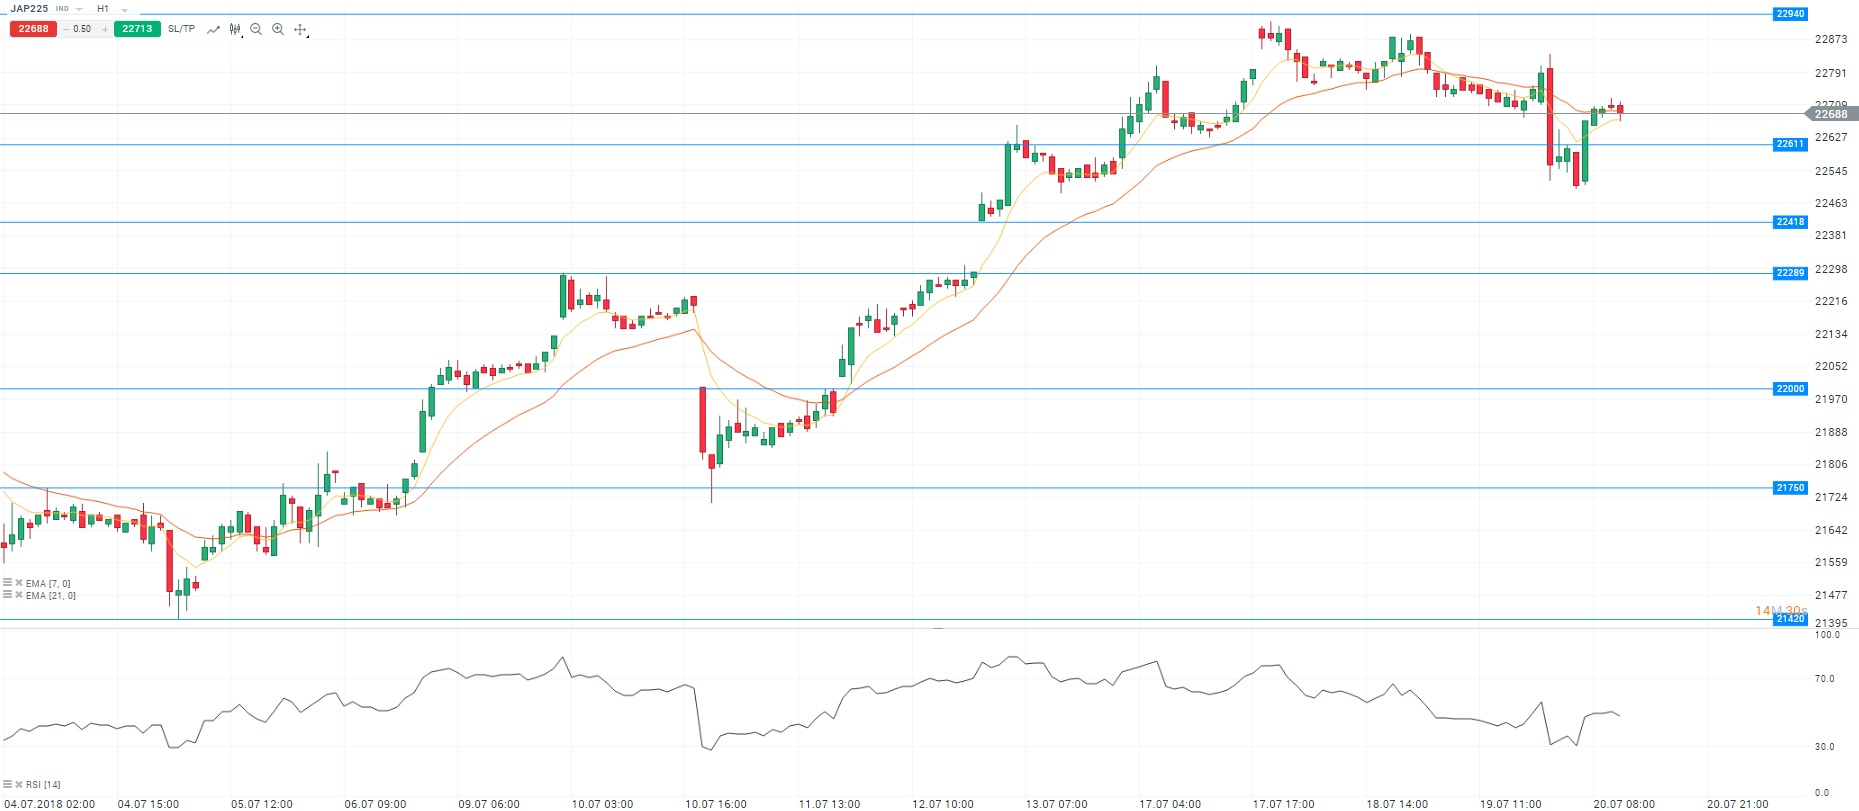Click the green 22713 buy button
The image size is (1859, 811).
137,29
